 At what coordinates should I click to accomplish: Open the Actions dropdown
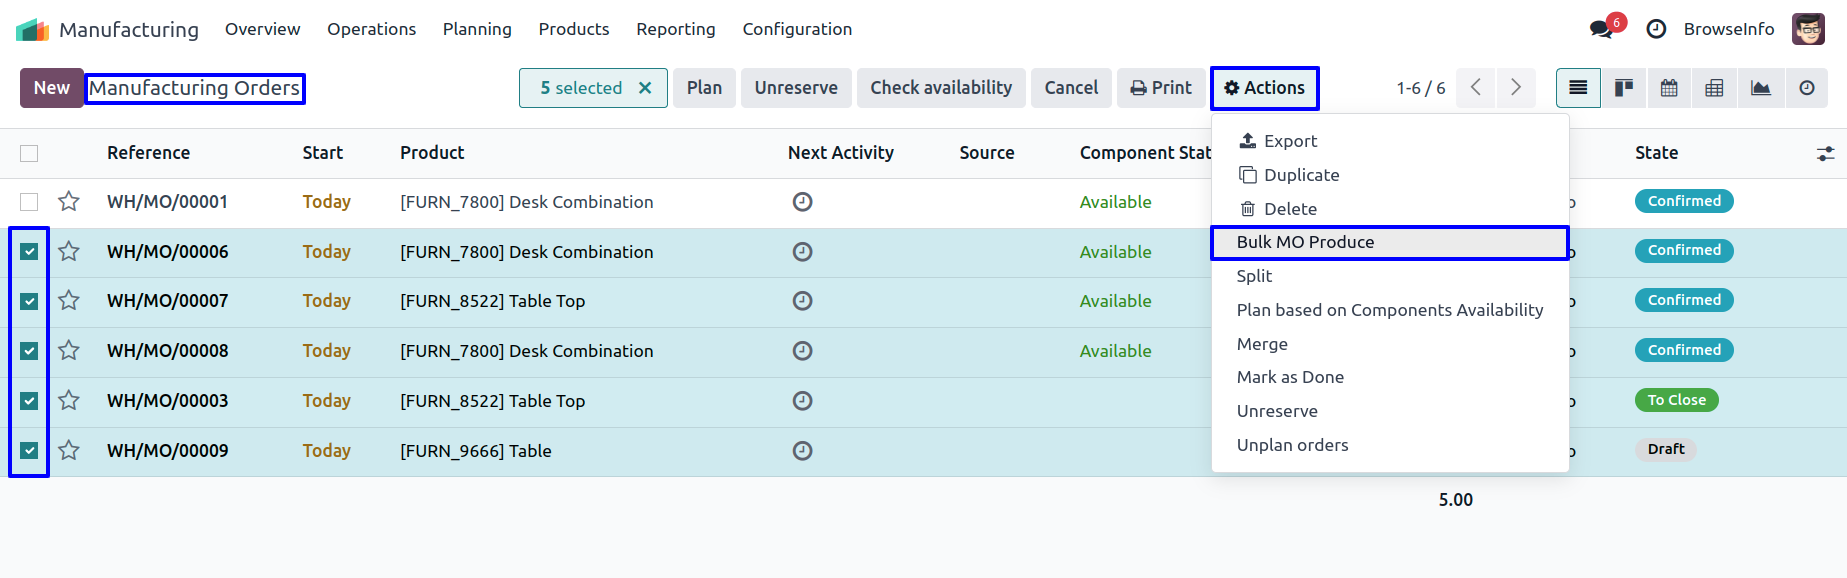point(1264,88)
